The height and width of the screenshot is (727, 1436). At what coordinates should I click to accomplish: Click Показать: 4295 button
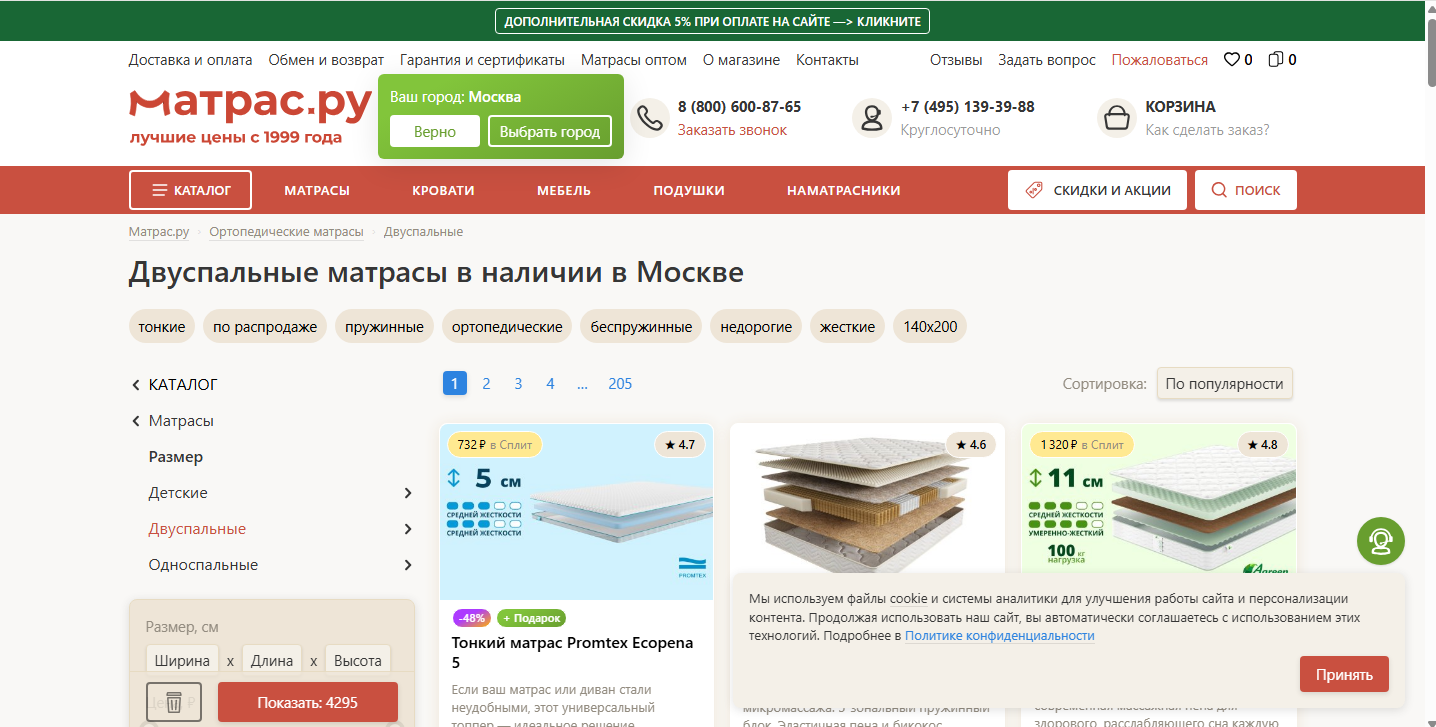308,702
